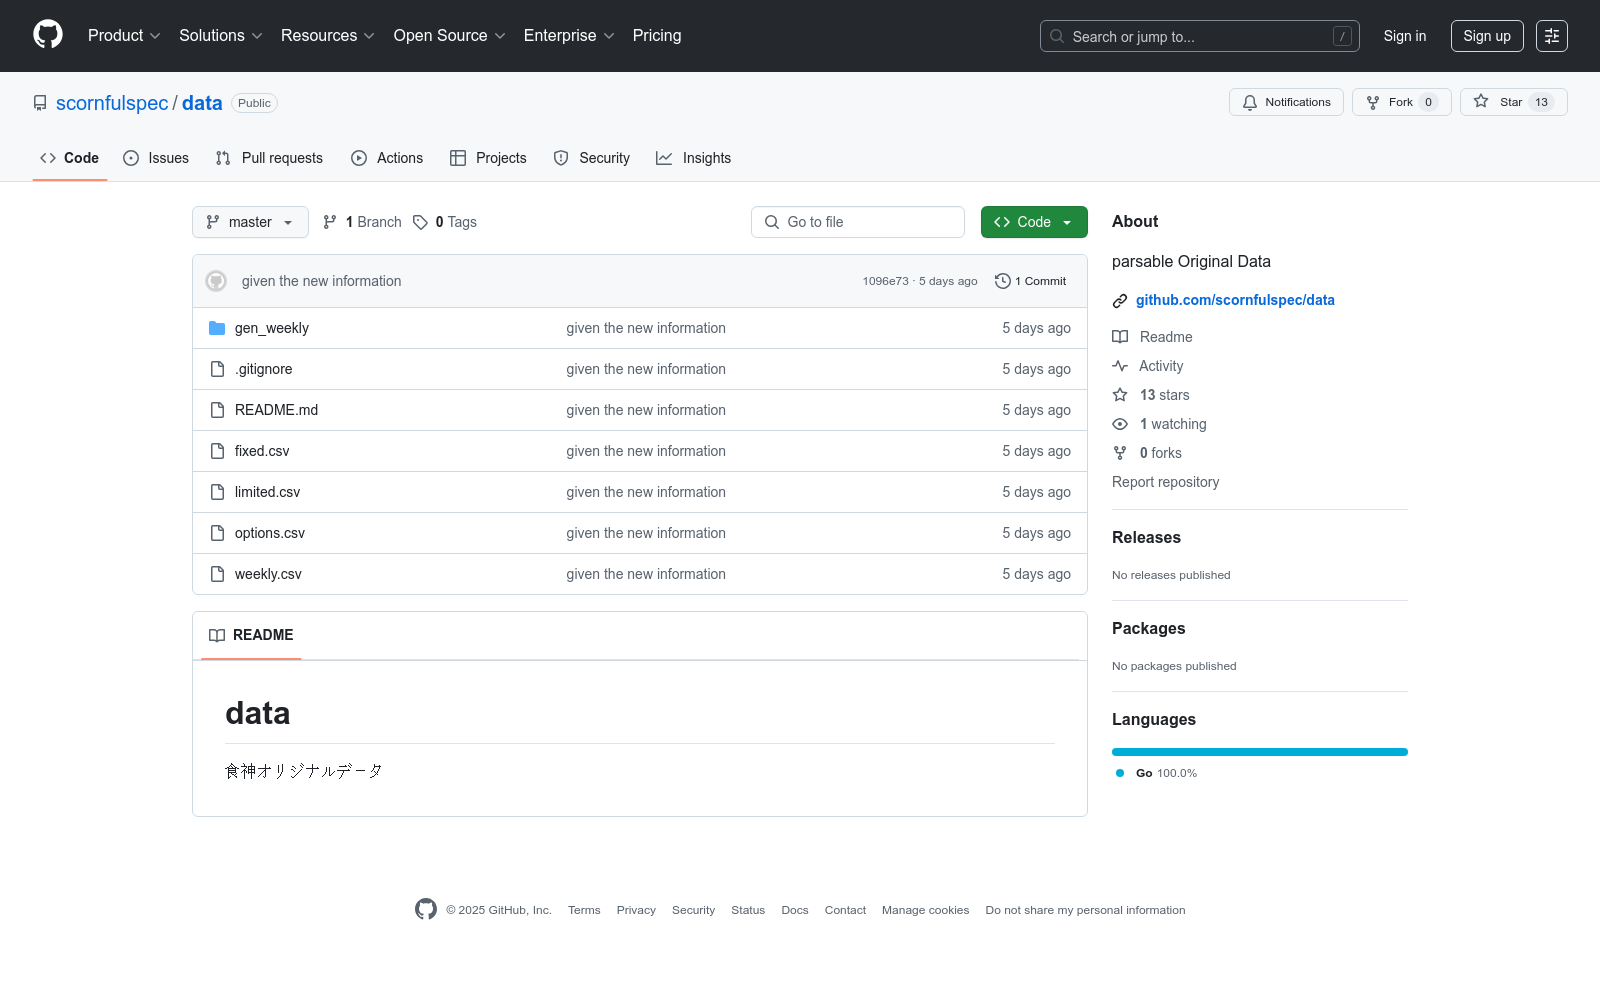Click Sign in
Image resolution: width=1600 pixels, height=1000 pixels.
point(1405,36)
